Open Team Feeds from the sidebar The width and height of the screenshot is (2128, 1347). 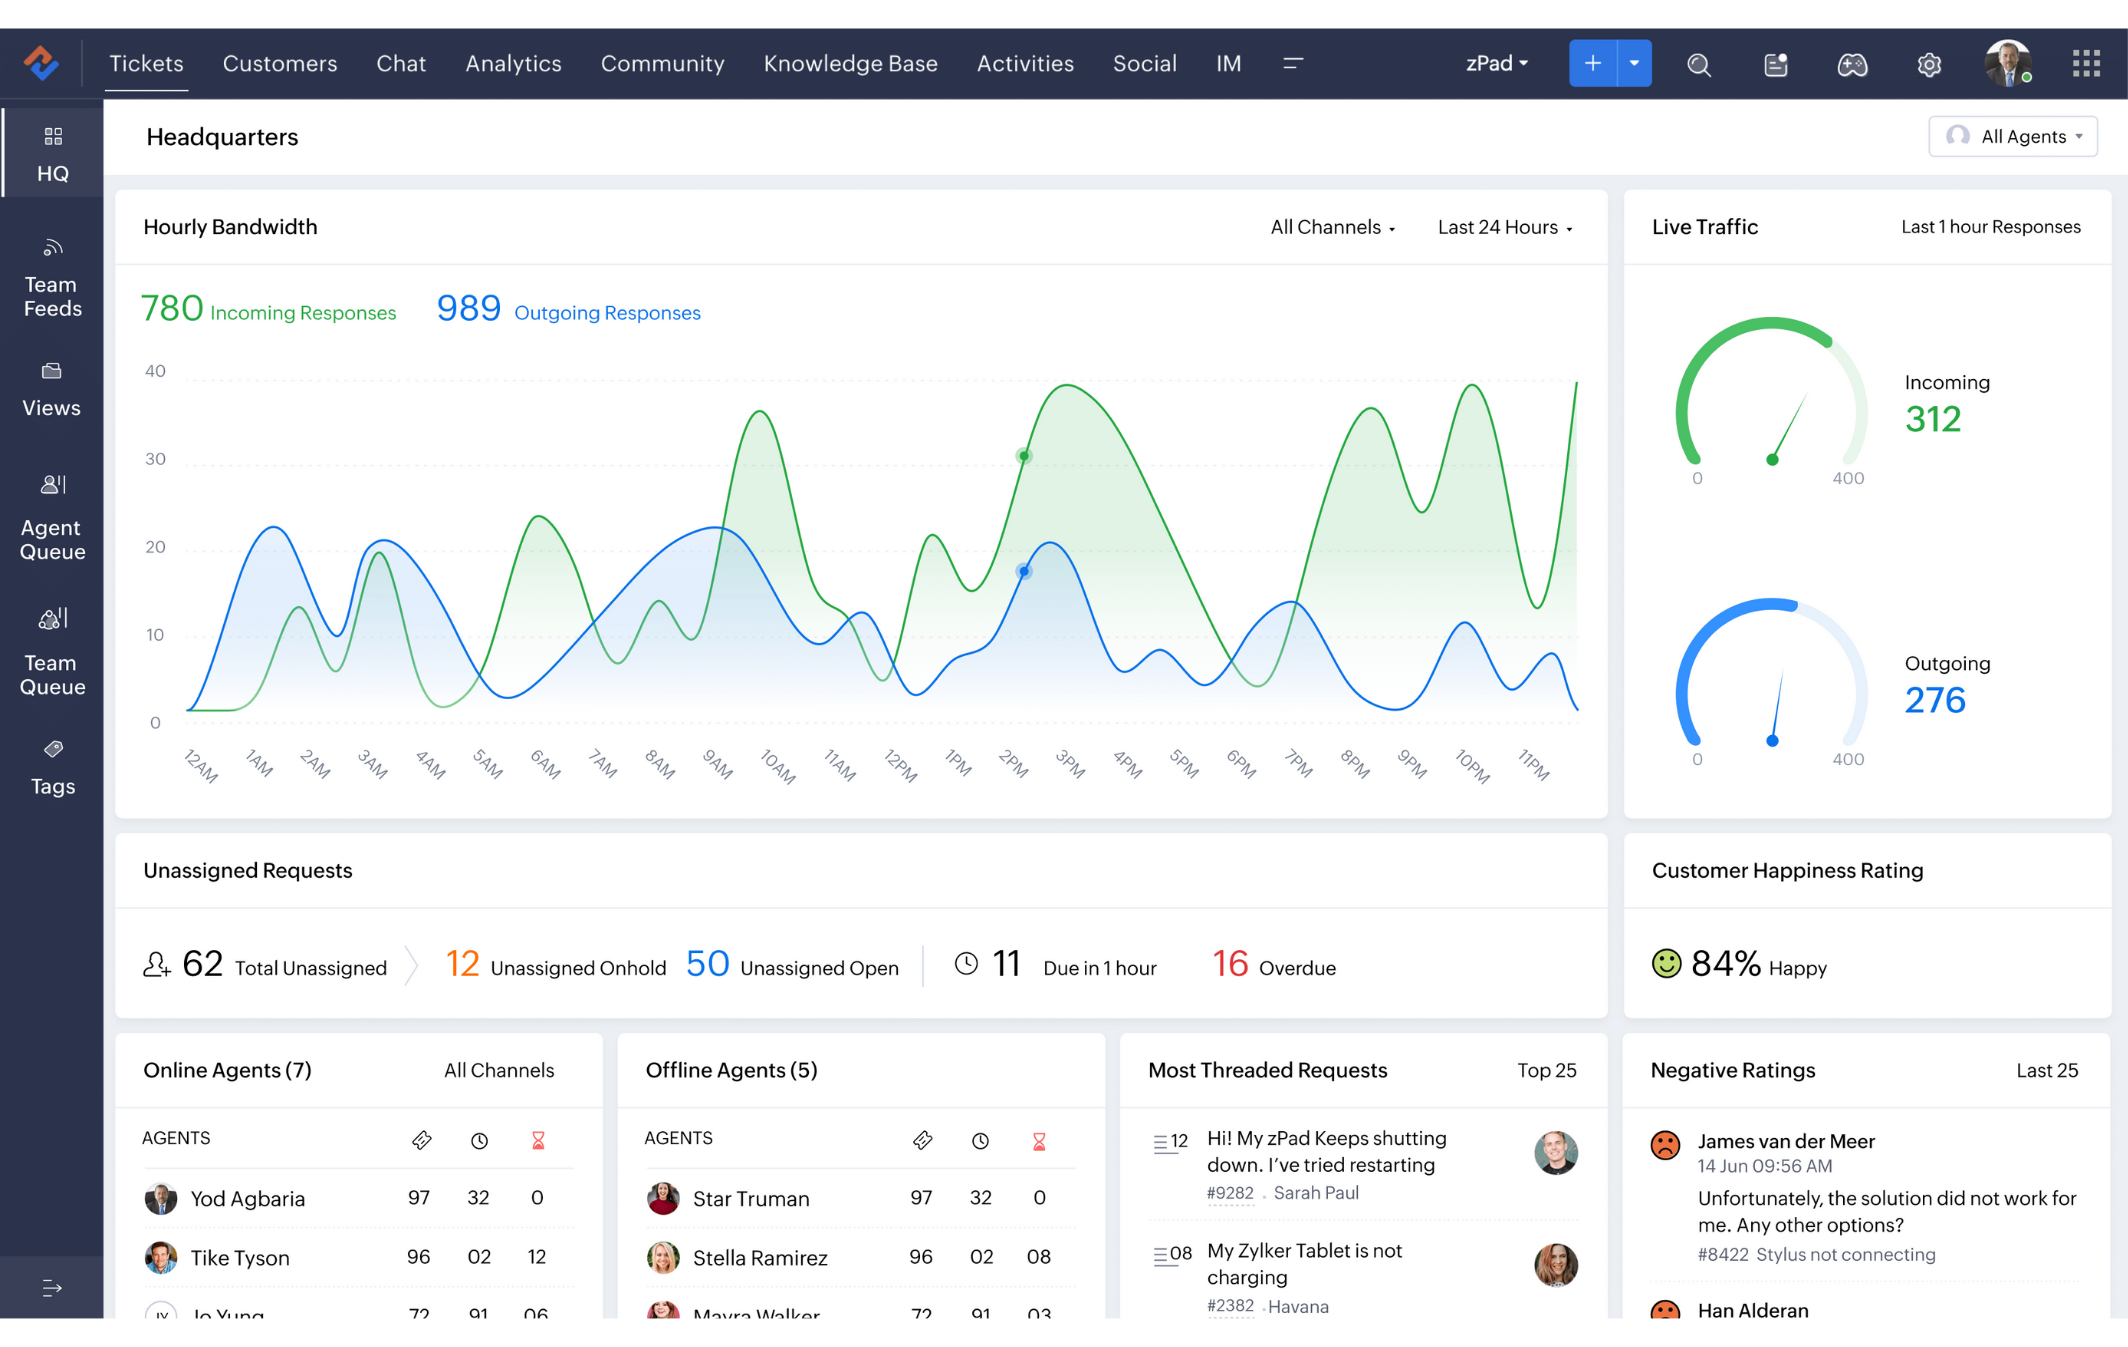[52, 275]
